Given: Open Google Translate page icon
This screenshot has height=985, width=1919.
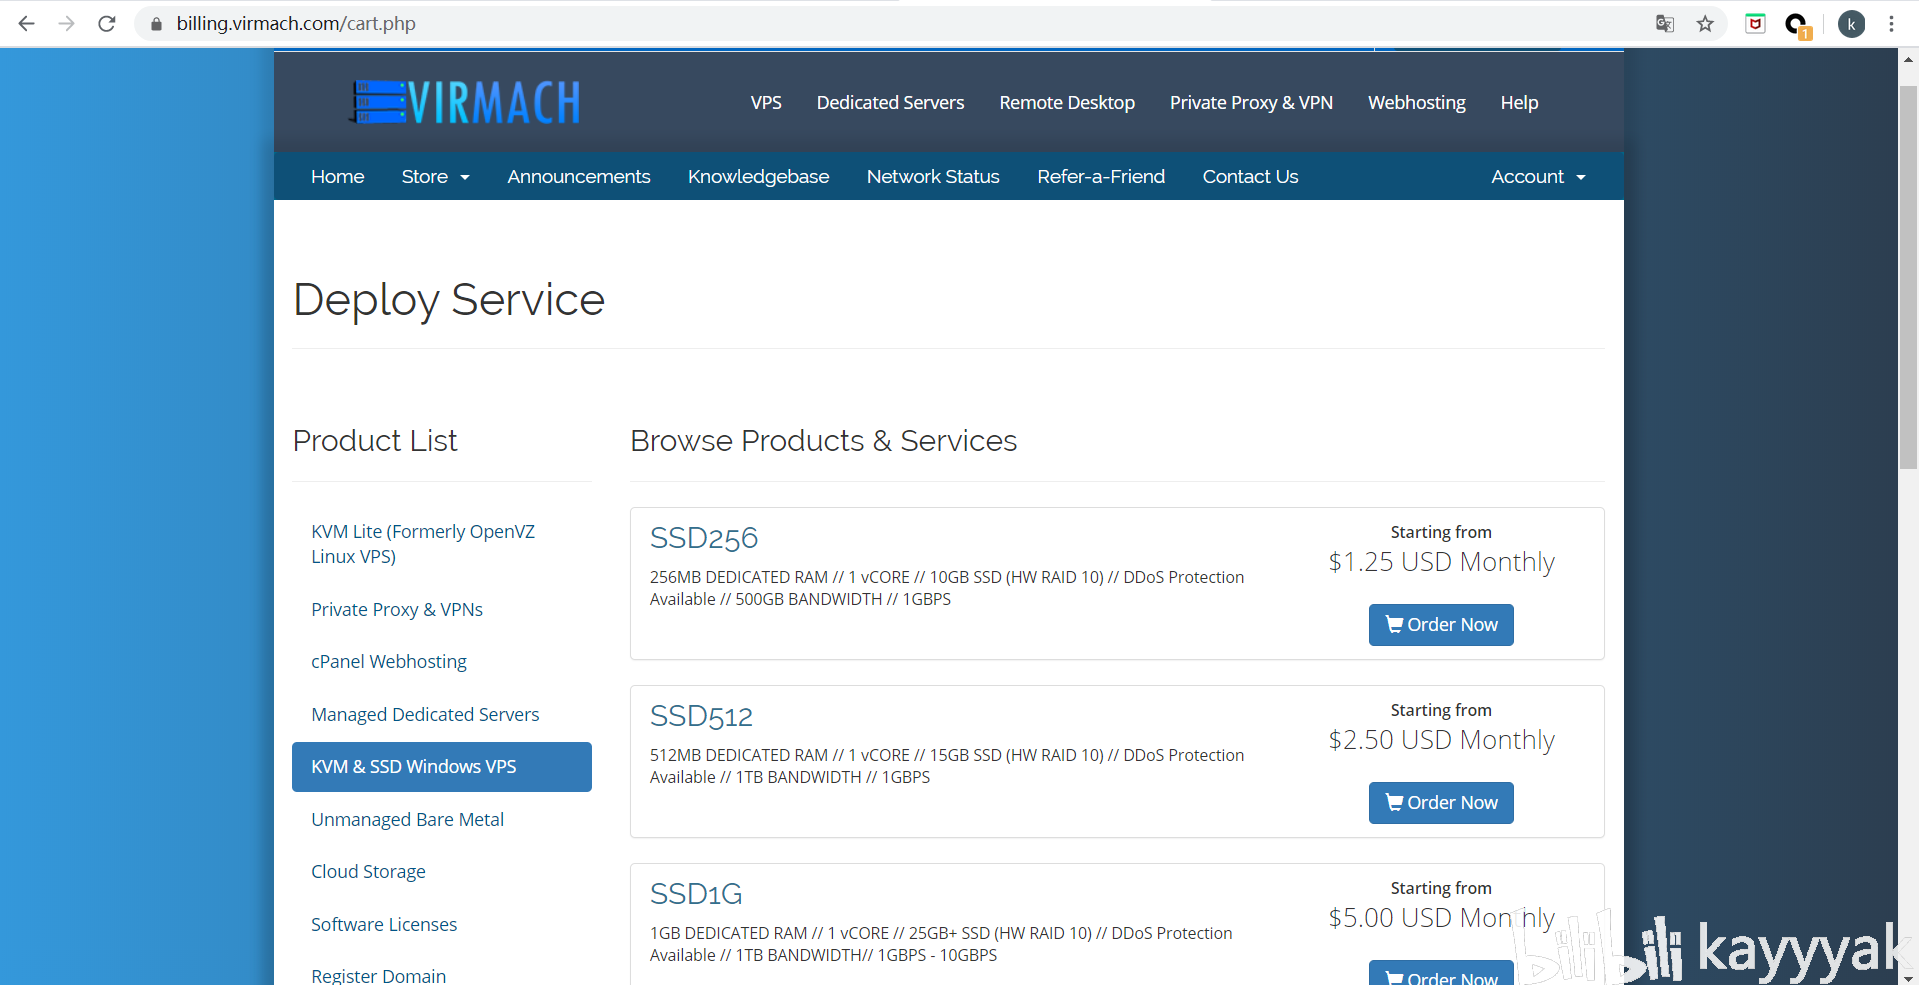Looking at the screenshot, I should point(1665,23).
